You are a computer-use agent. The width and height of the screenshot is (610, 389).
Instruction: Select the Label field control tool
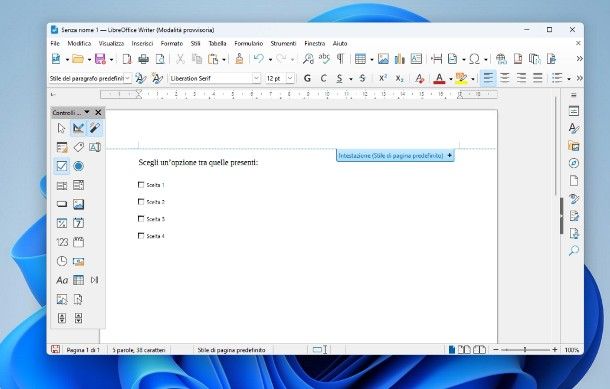tap(78, 147)
